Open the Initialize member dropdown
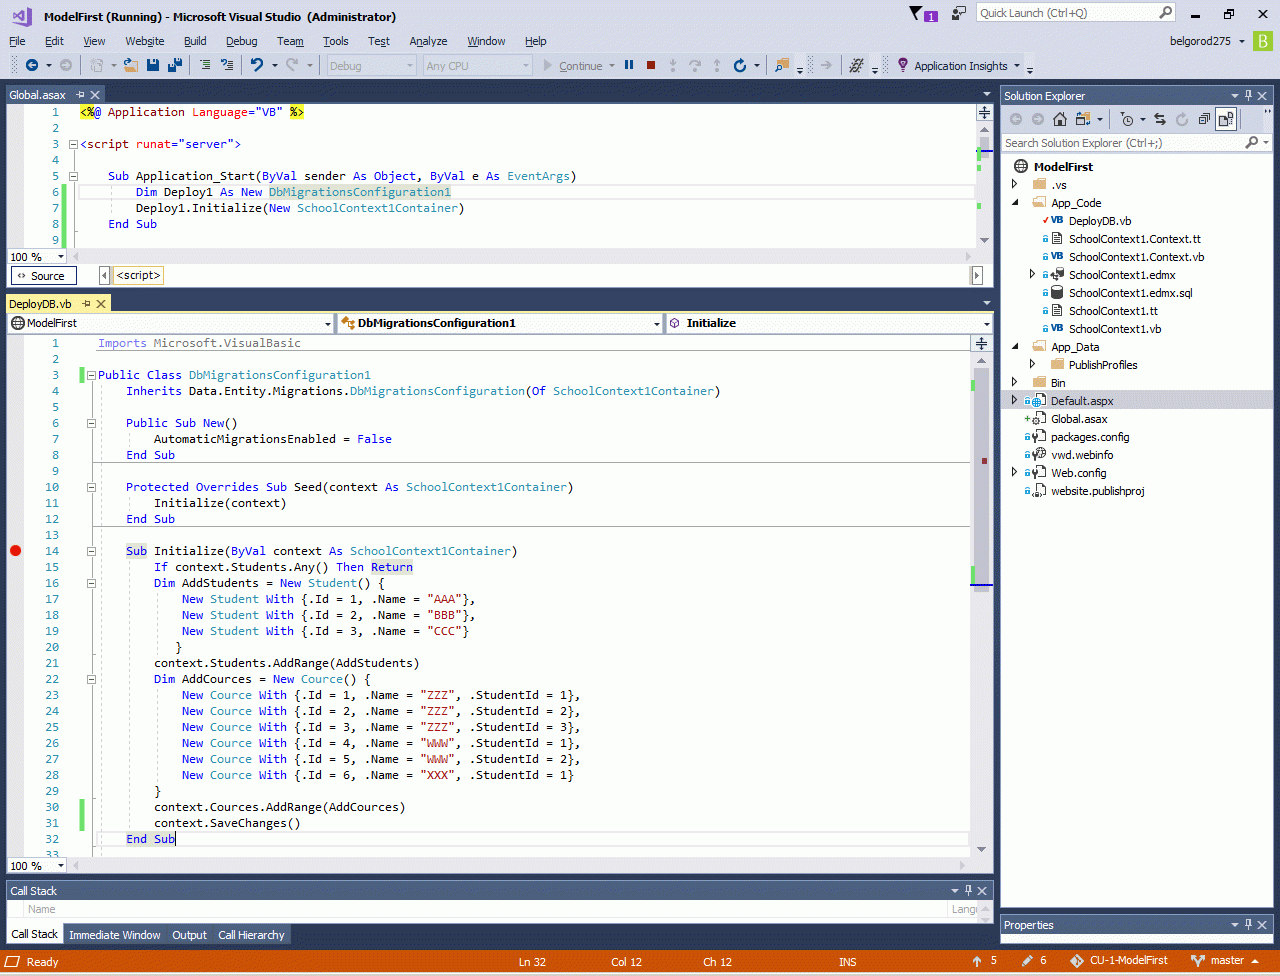This screenshot has height=976, width=1280. coord(828,324)
